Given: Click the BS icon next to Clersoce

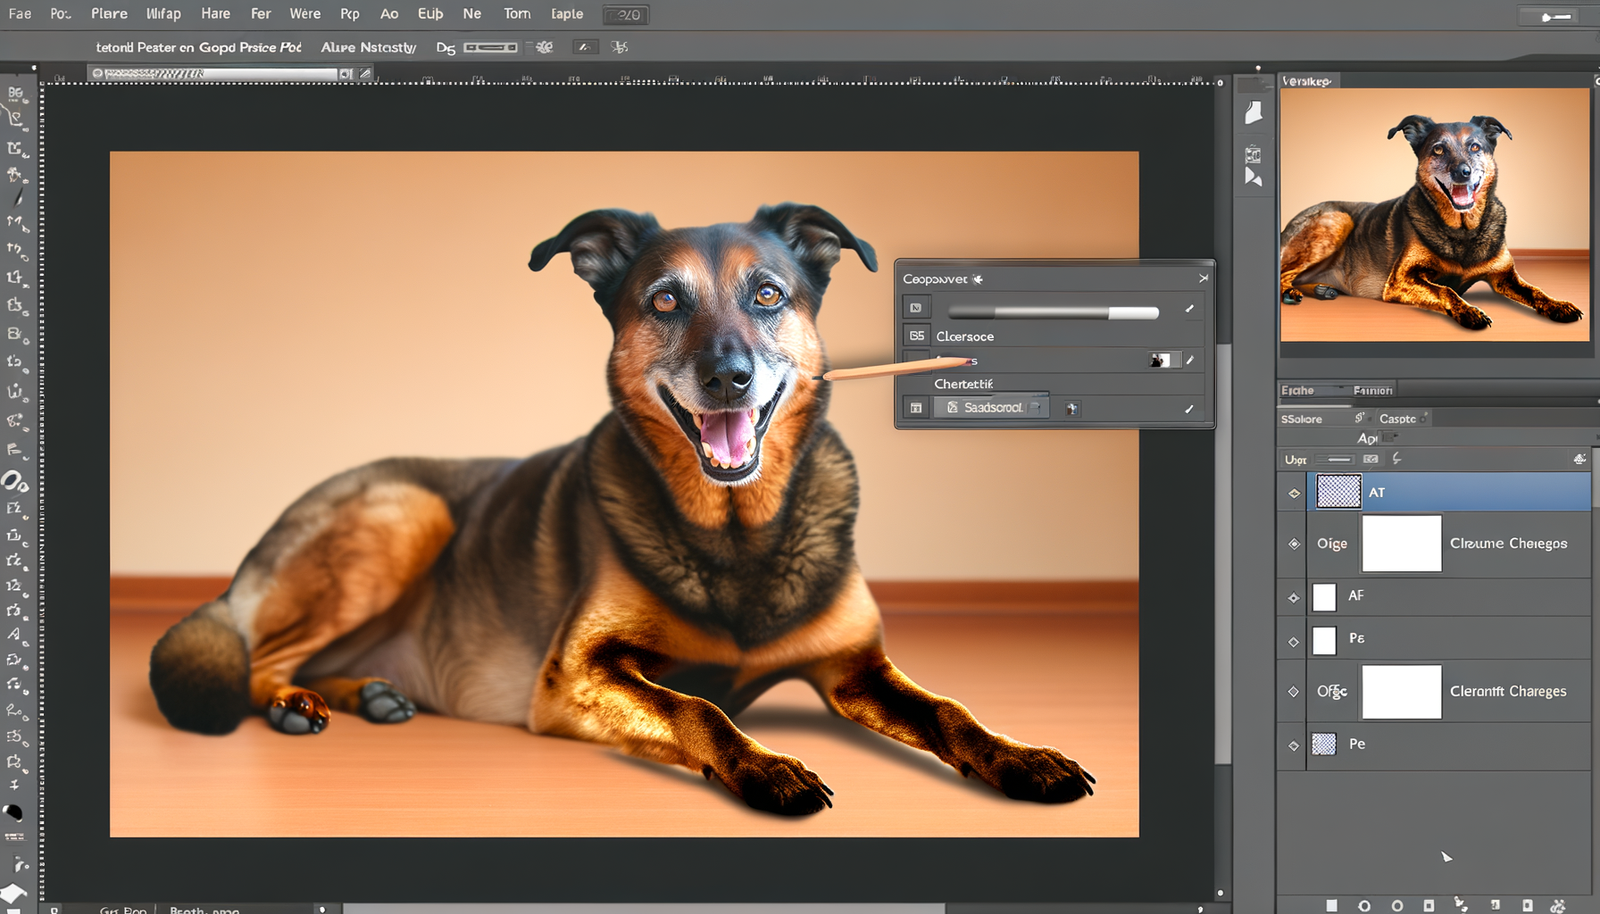Looking at the screenshot, I should click(916, 336).
